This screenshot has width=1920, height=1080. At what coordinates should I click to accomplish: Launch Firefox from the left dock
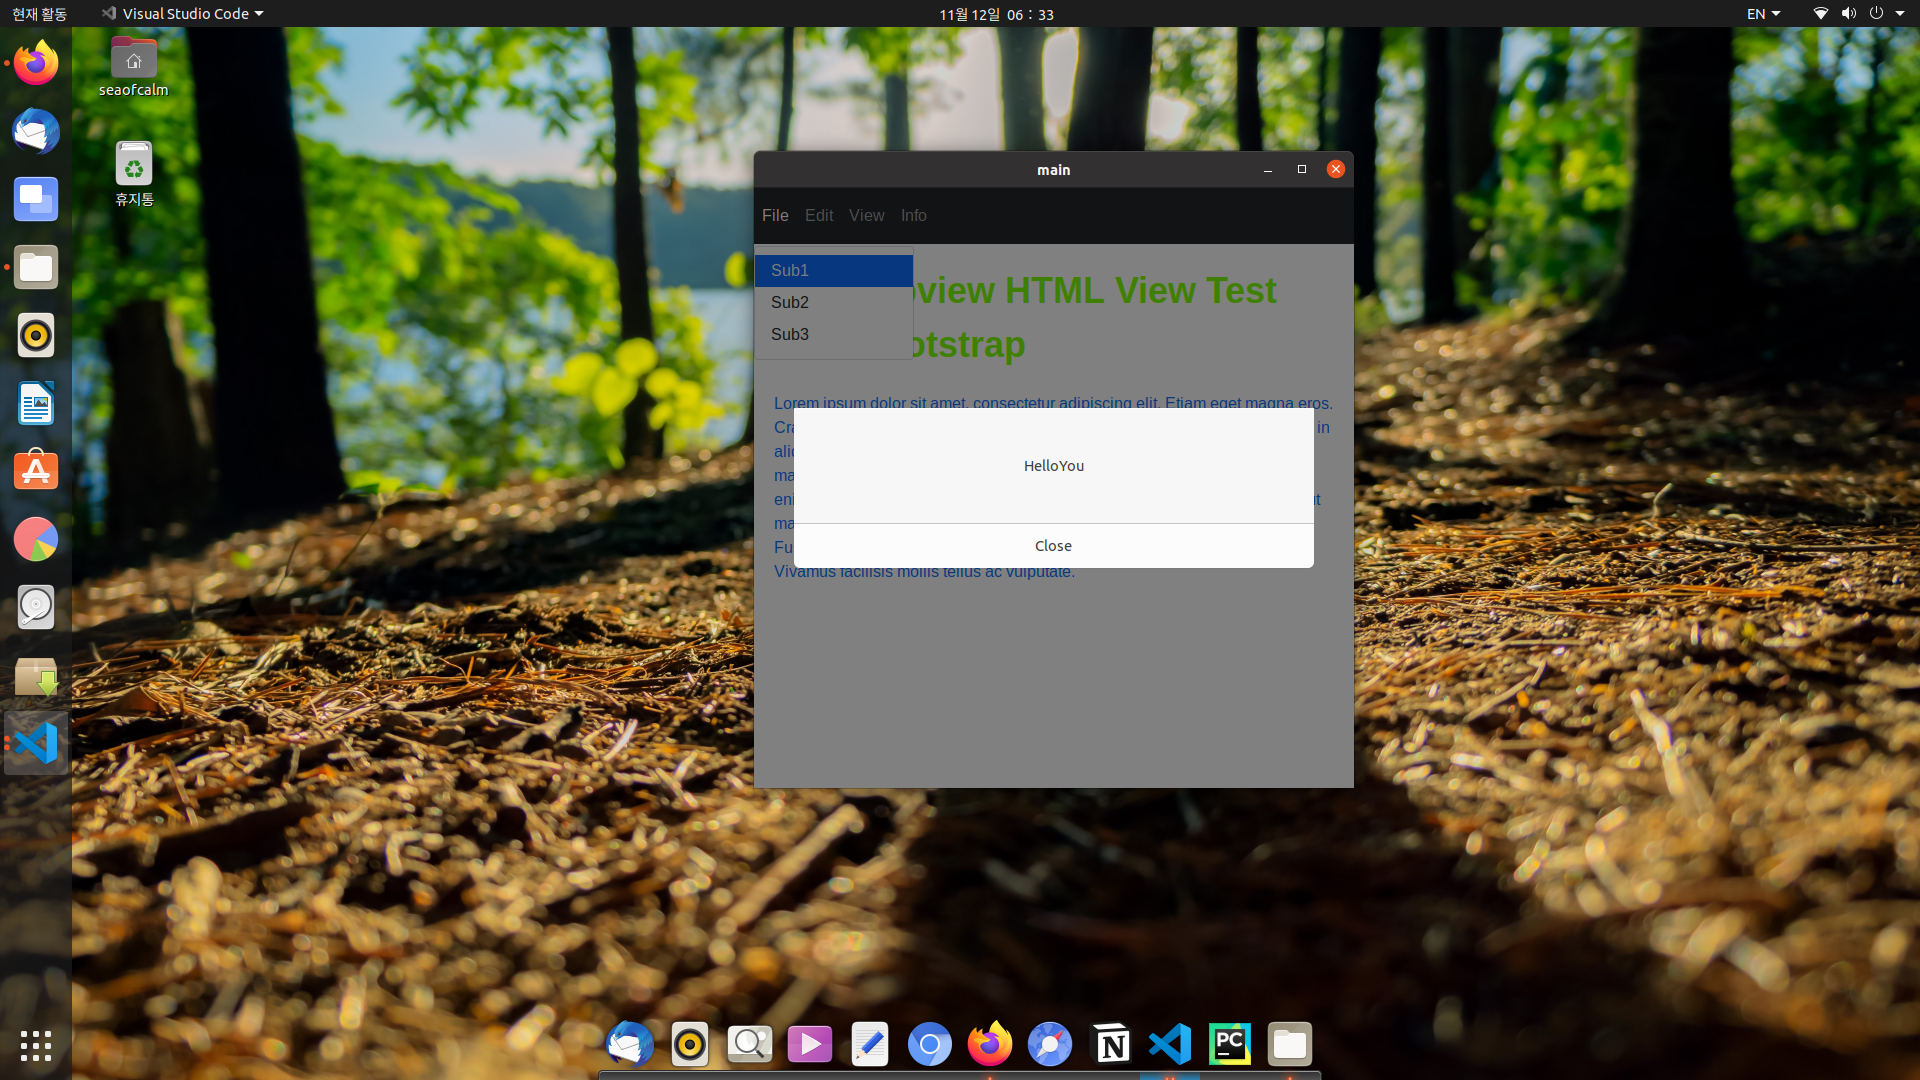pyautogui.click(x=36, y=64)
